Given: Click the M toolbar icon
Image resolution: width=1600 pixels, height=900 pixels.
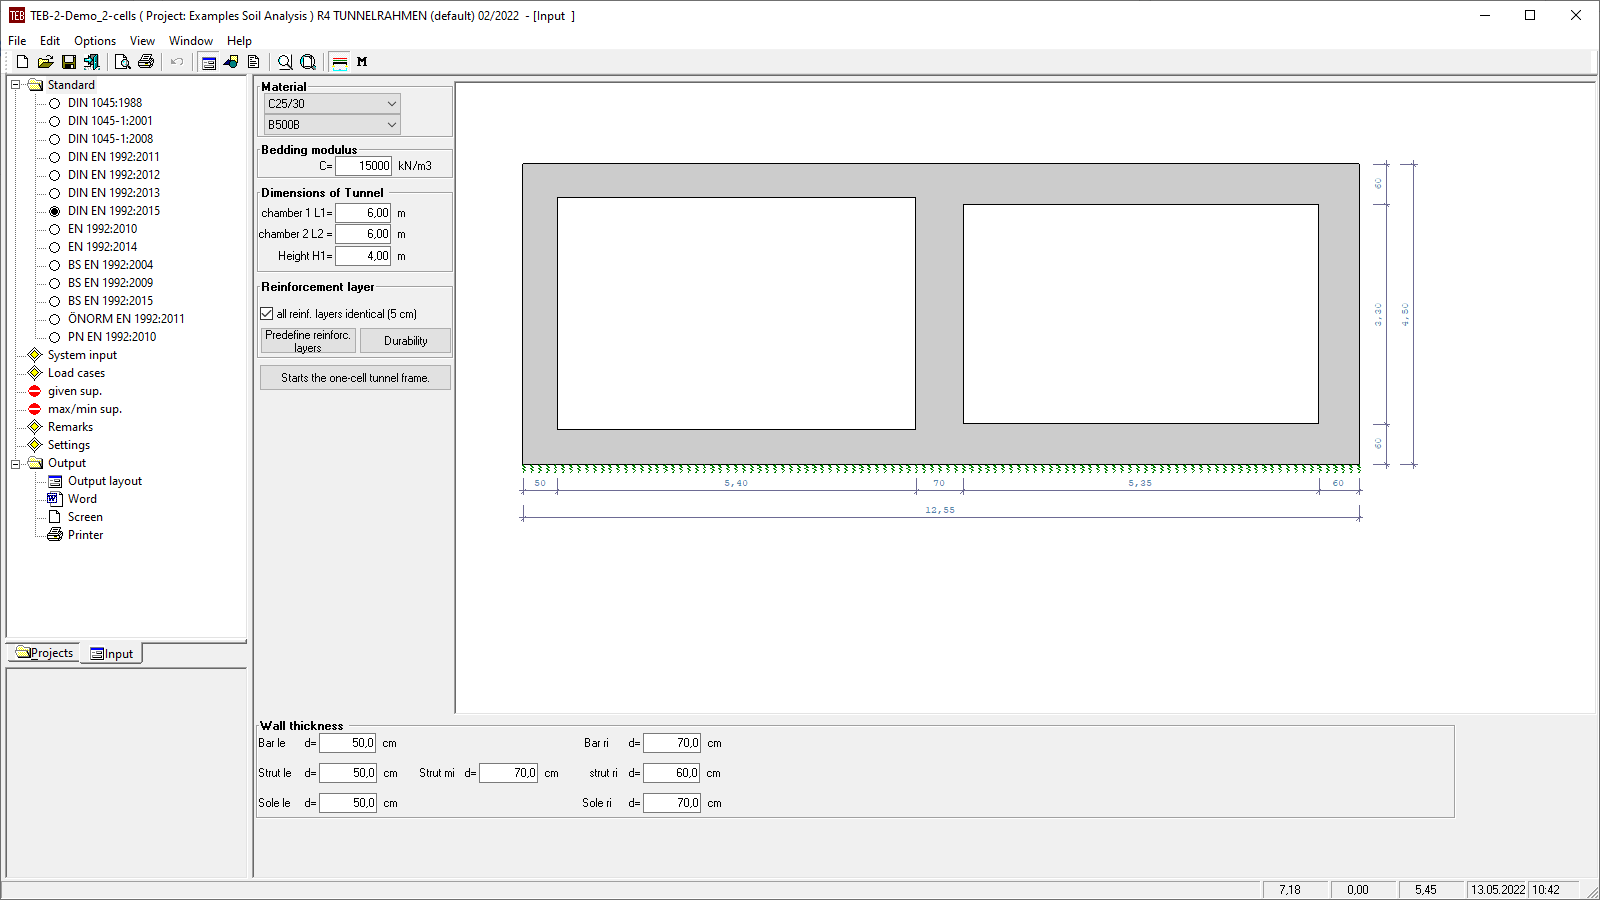Looking at the screenshot, I should tap(362, 62).
